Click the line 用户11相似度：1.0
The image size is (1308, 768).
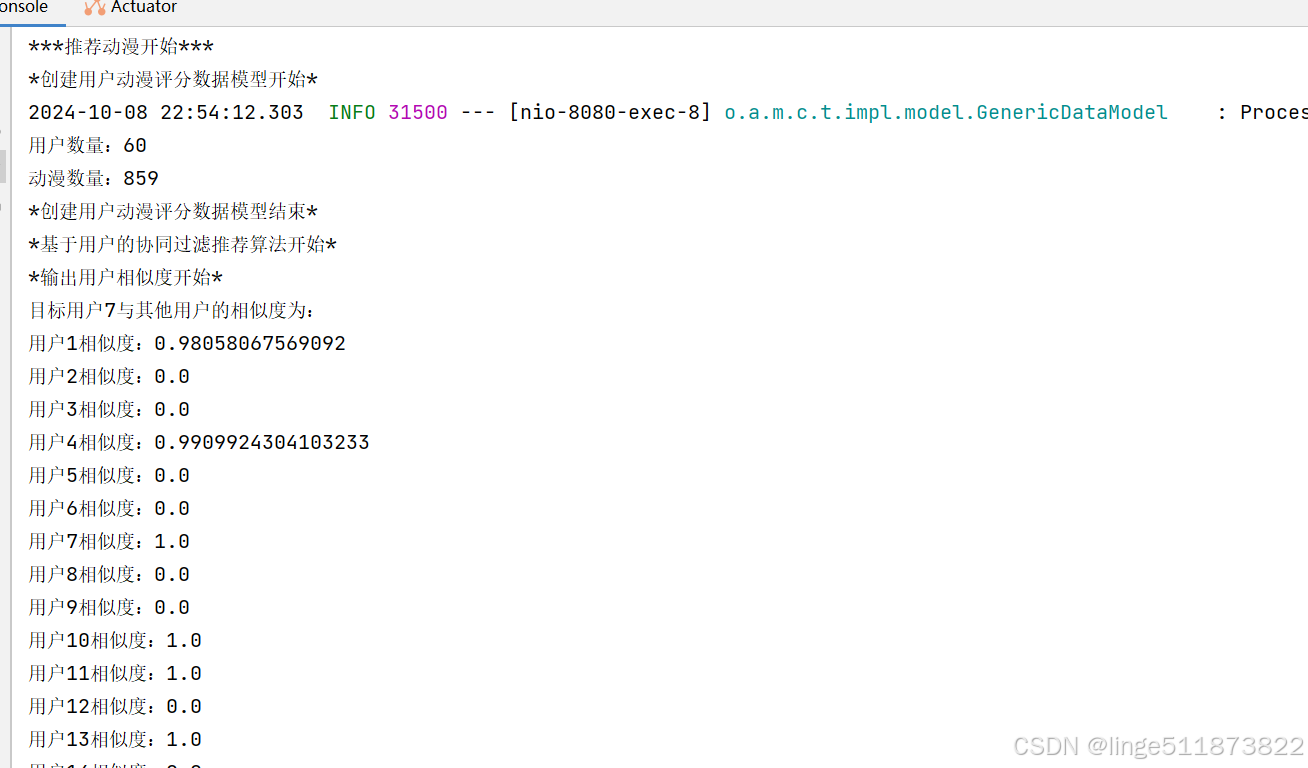[x=115, y=674]
